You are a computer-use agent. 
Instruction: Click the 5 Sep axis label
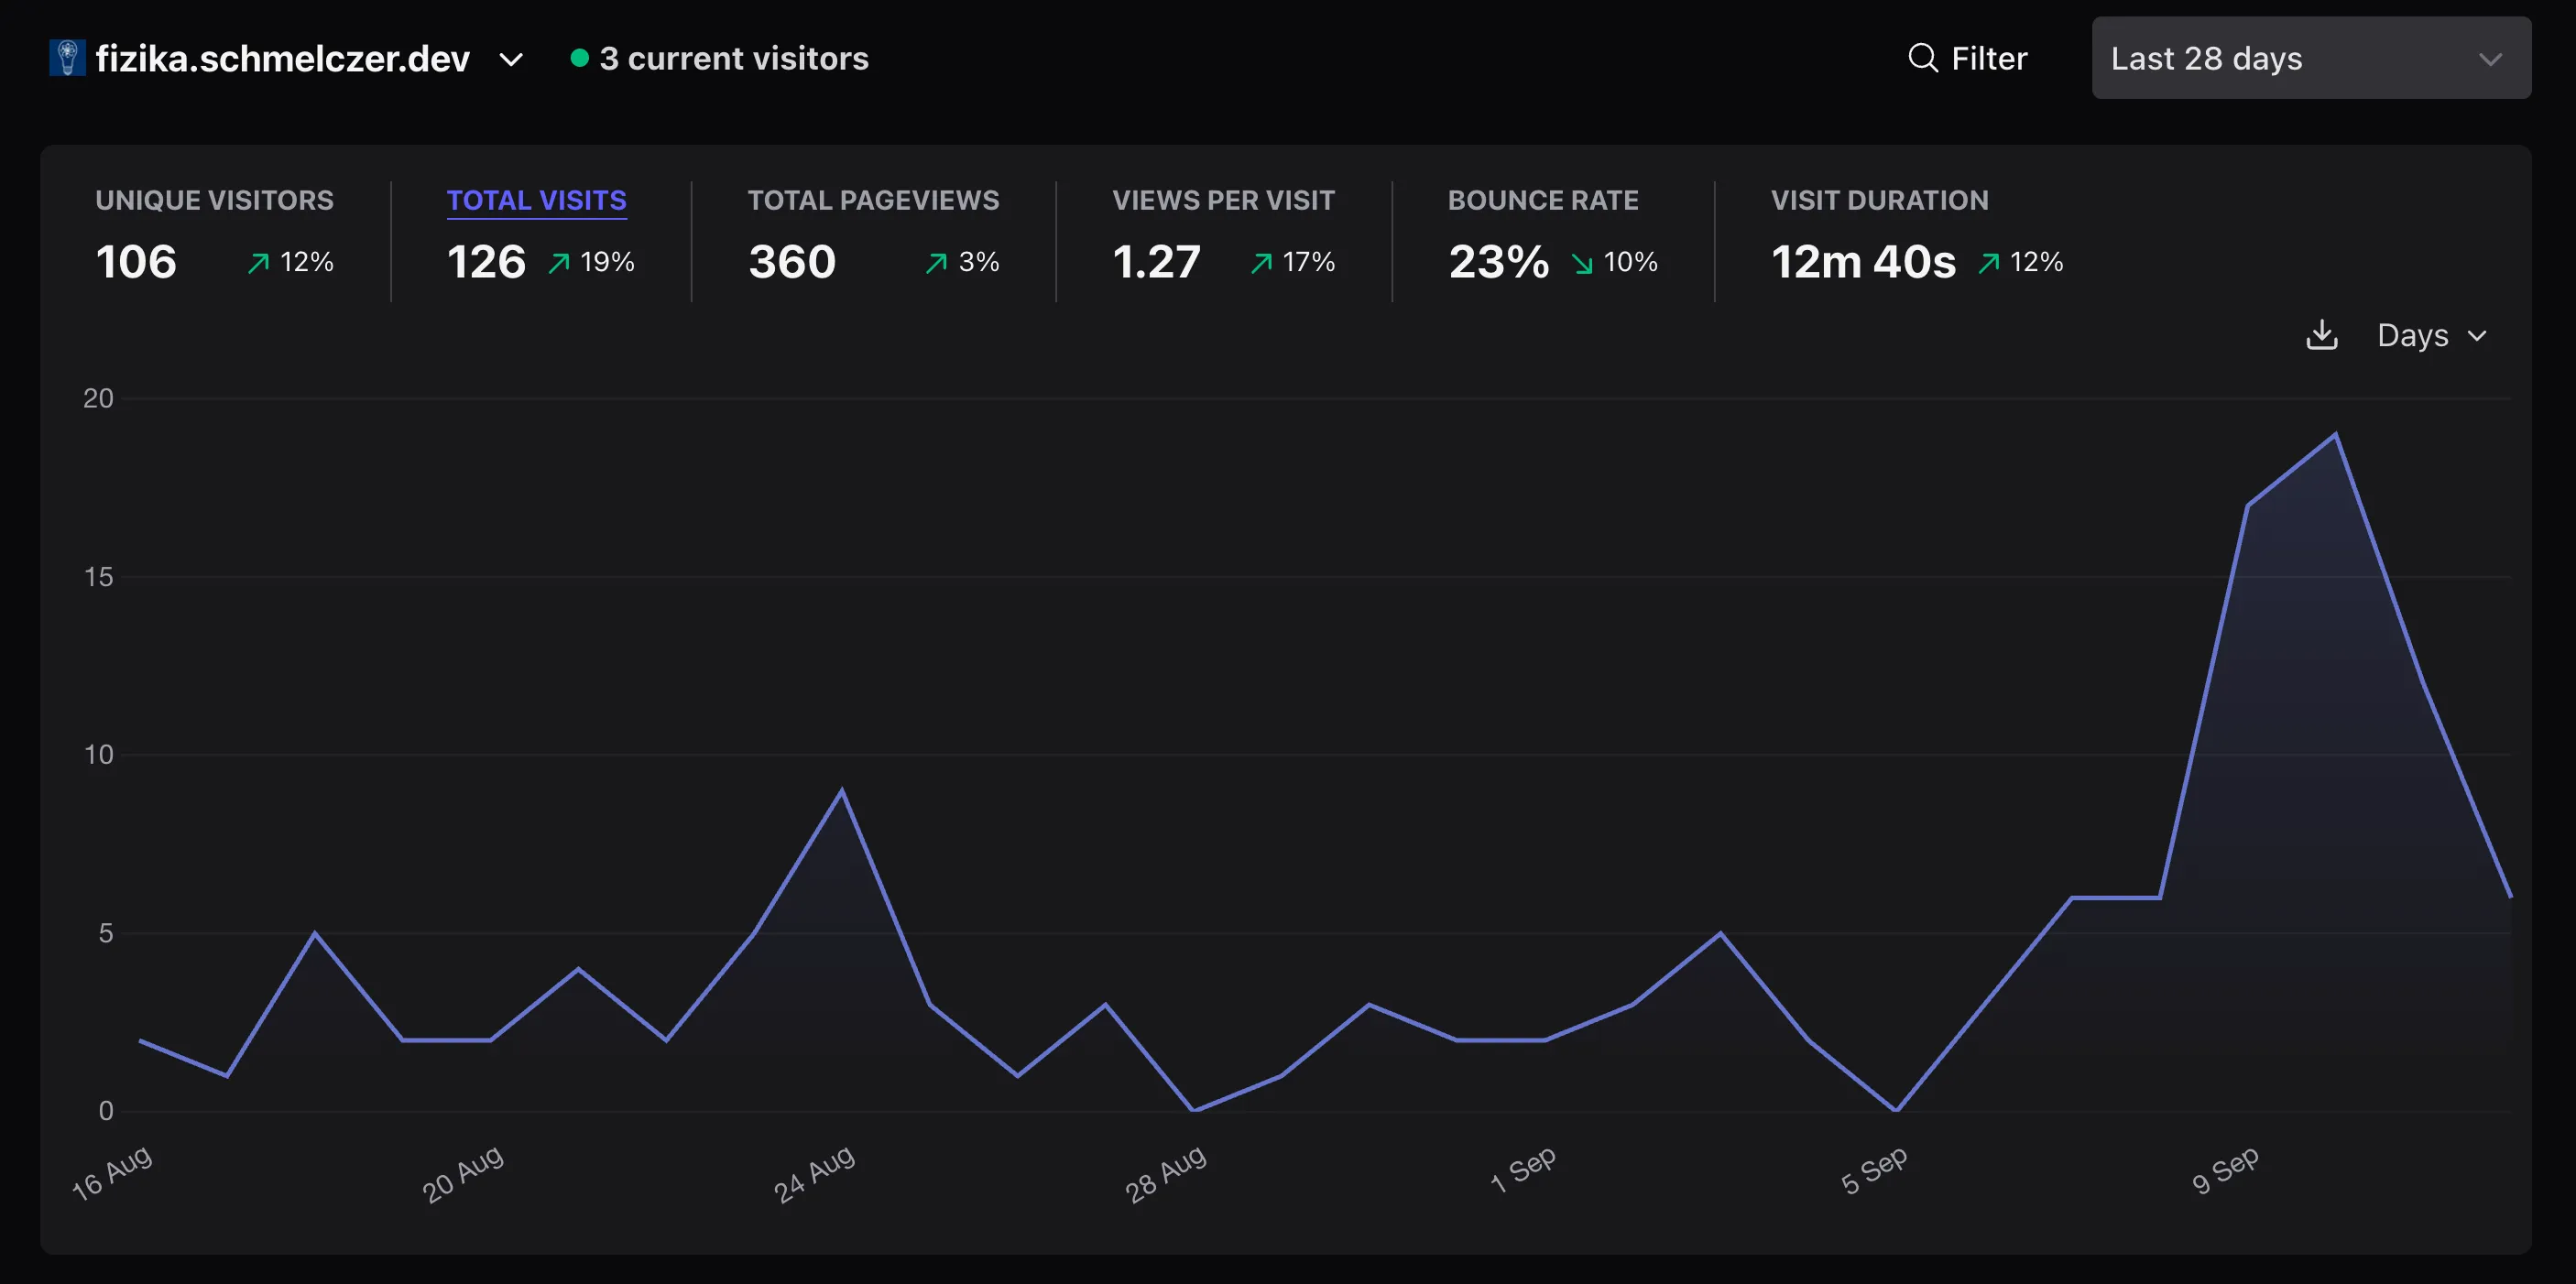(1875, 1170)
